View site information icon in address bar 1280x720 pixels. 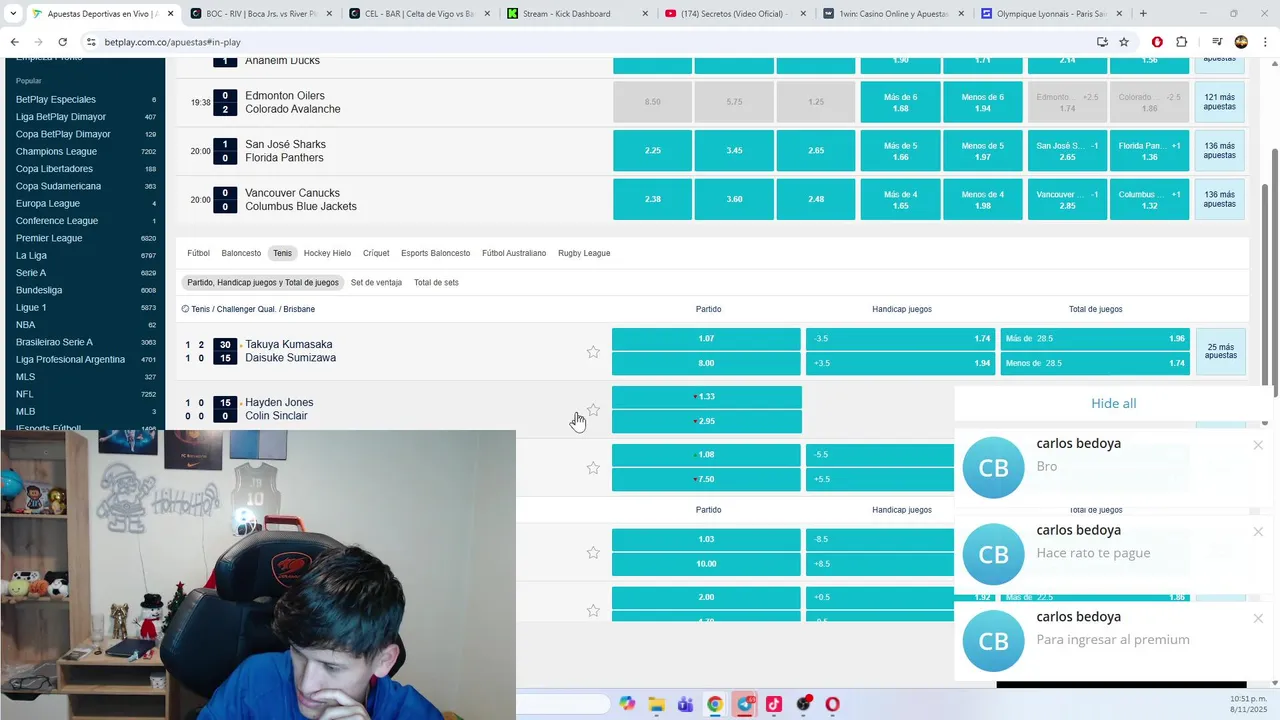[91, 42]
